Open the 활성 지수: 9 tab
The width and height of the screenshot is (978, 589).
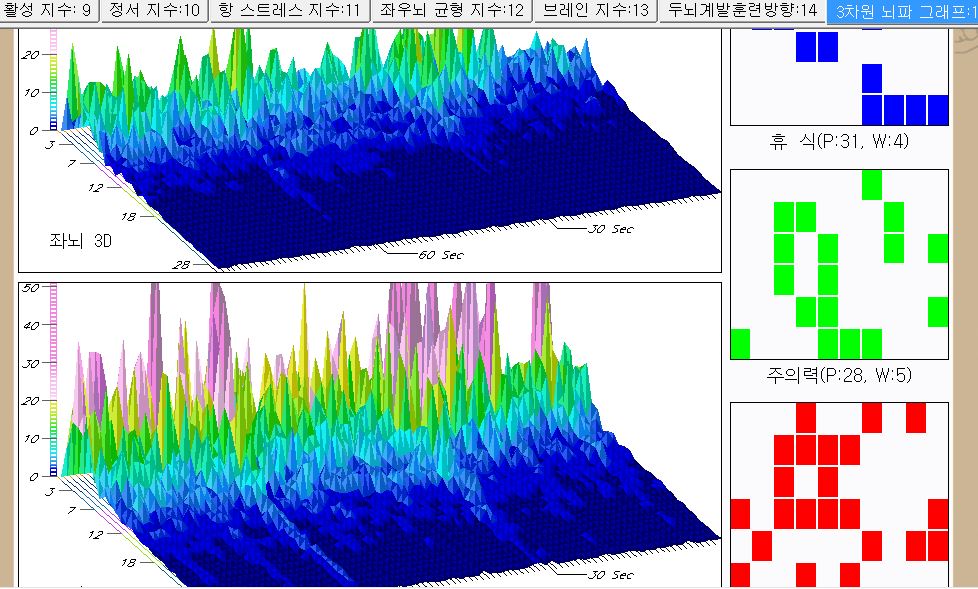click(x=48, y=11)
